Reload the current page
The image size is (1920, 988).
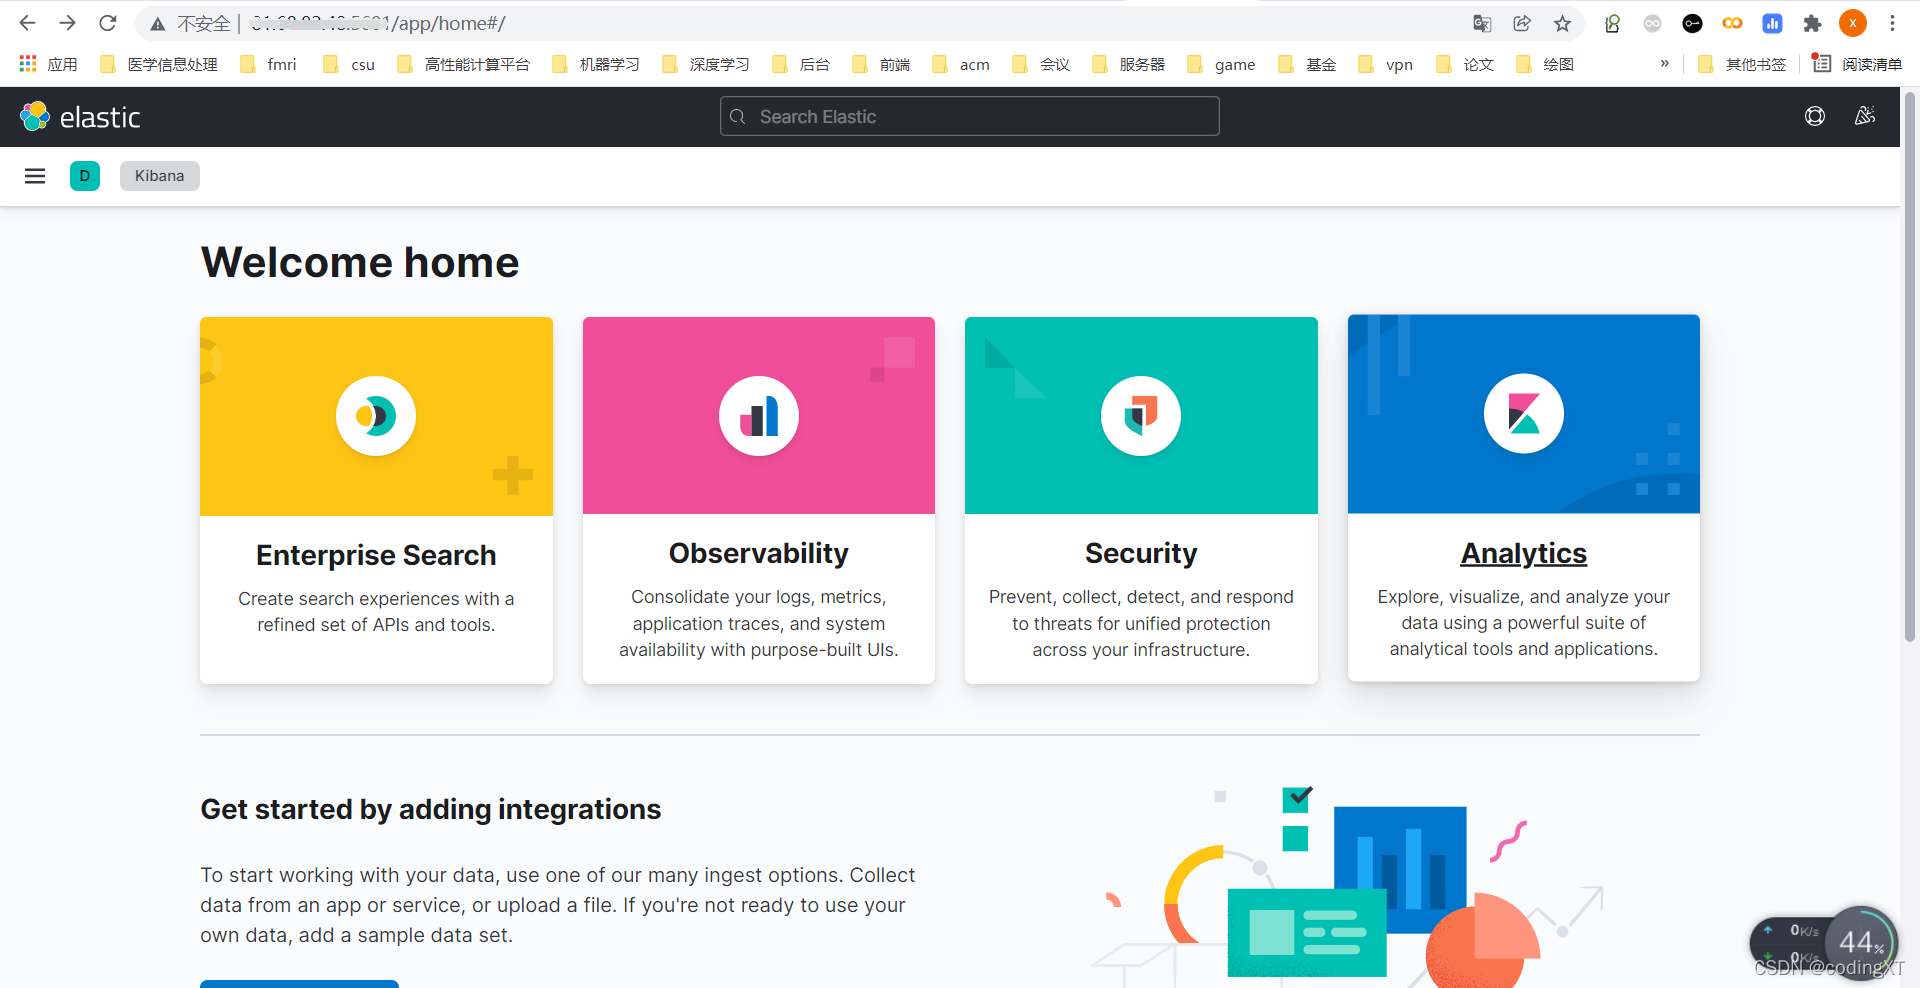pyautogui.click(x=108, y=23)
